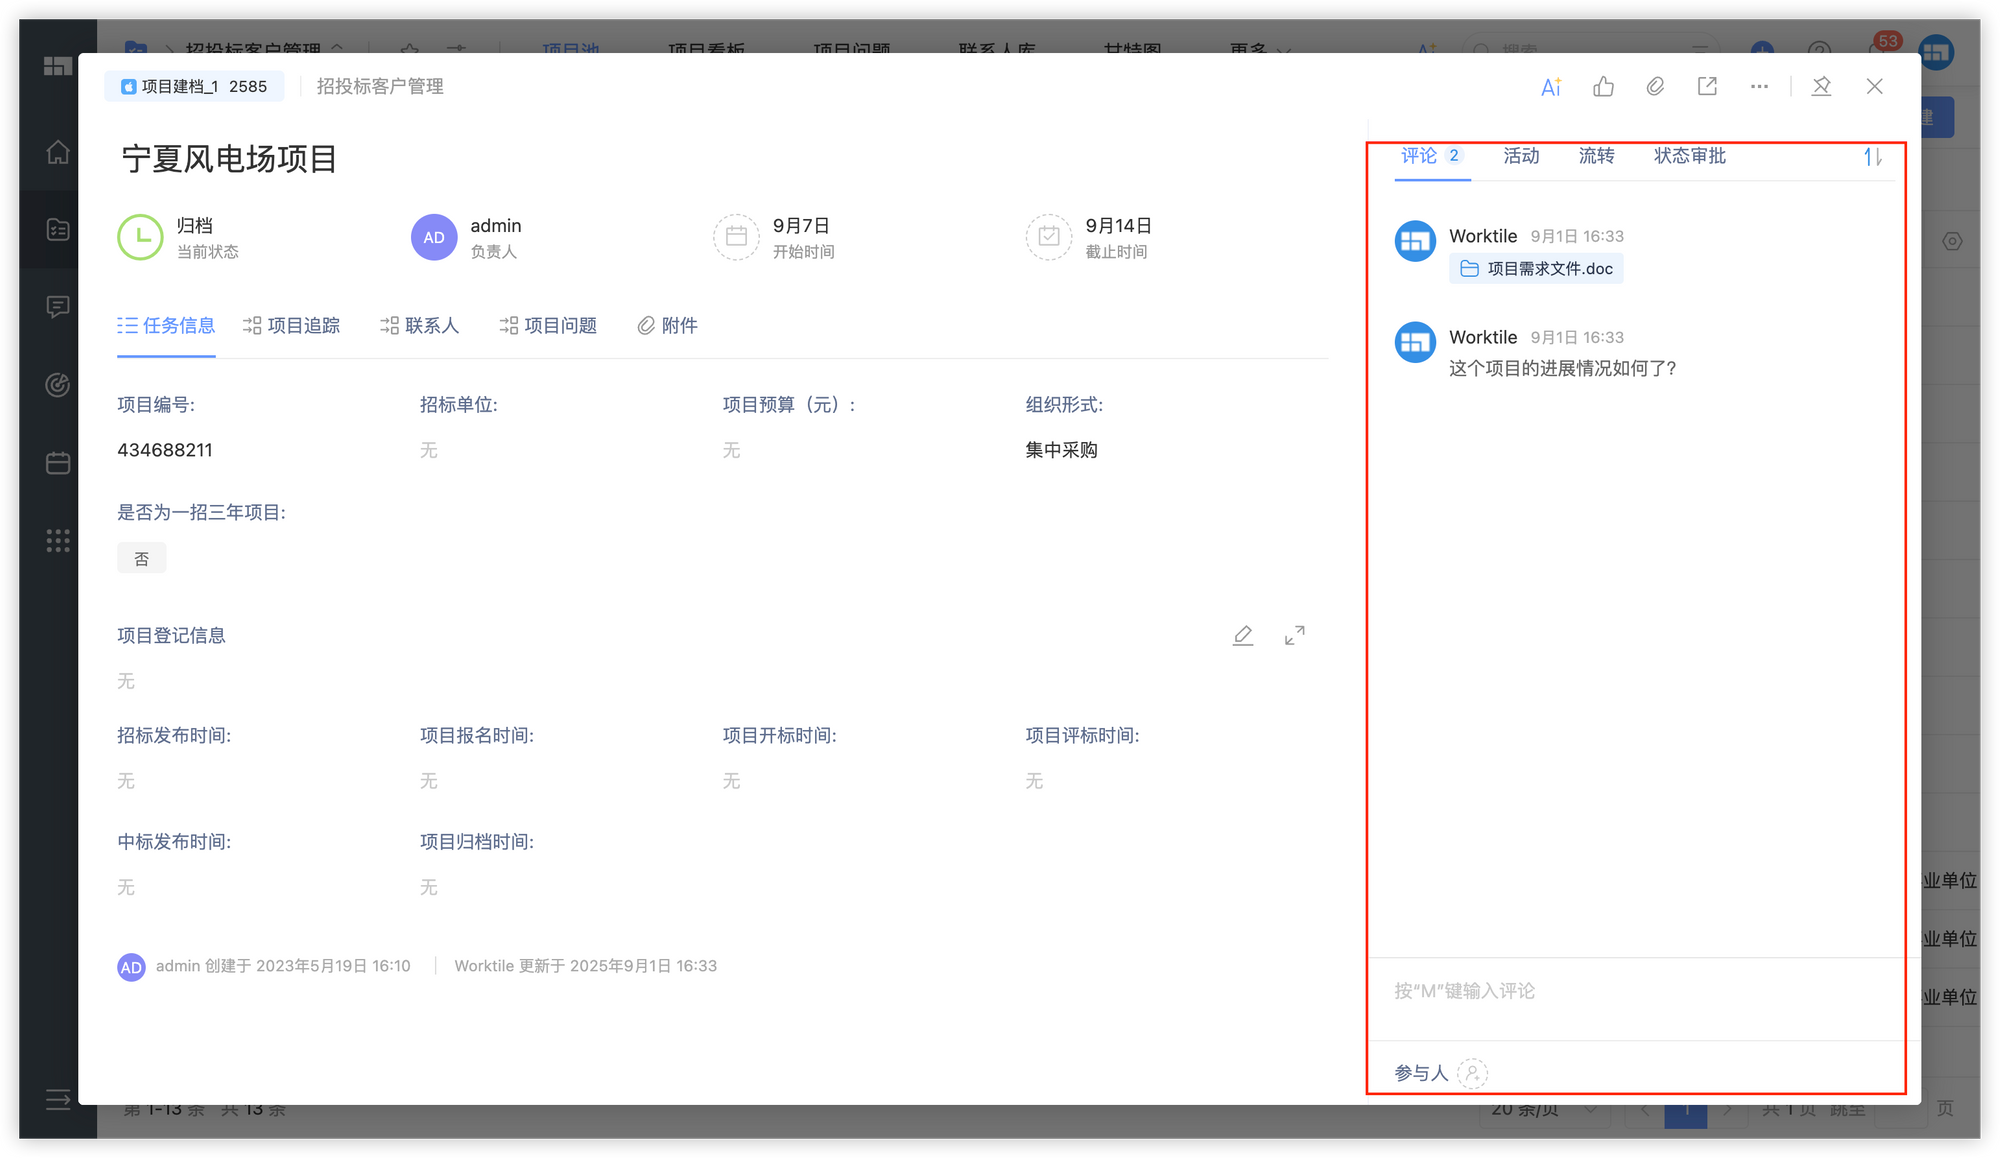Viewport: 2000px width, 1158px height.
Task: Switch to the 状态审批 tab
Action: (1689, 156)
